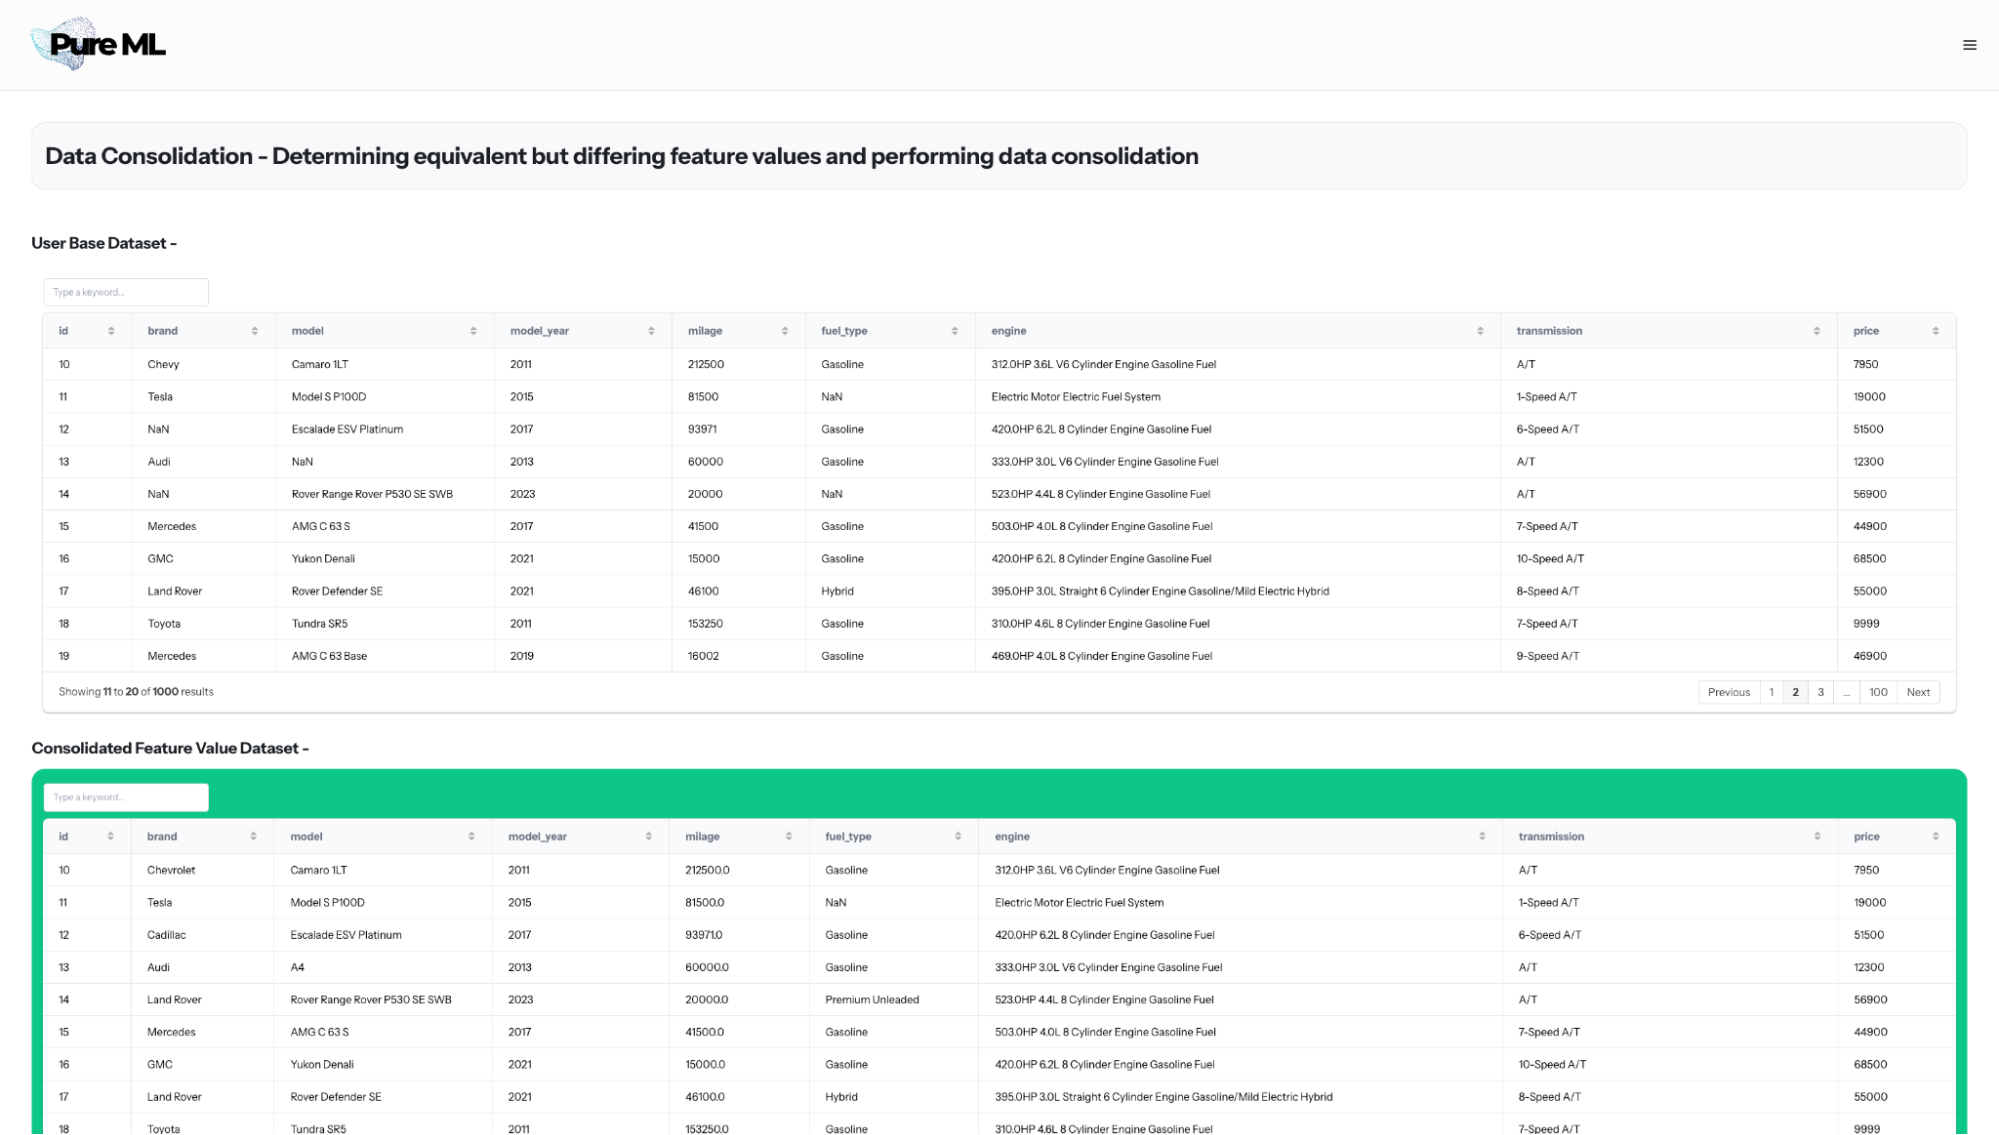Go to page 3 of results
Viewport: 1999px width, 1135px height.
point(1820,692)
